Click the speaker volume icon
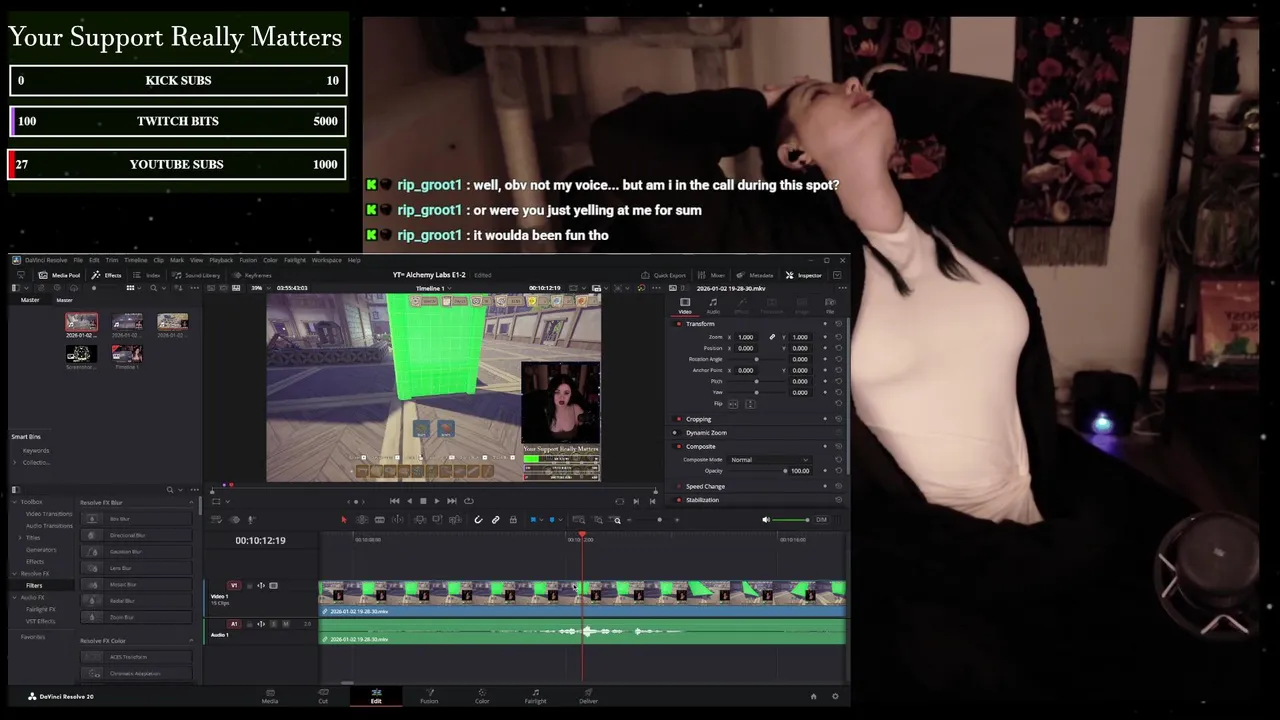This screenshot has height=720, width=1280. coord(766,520)
